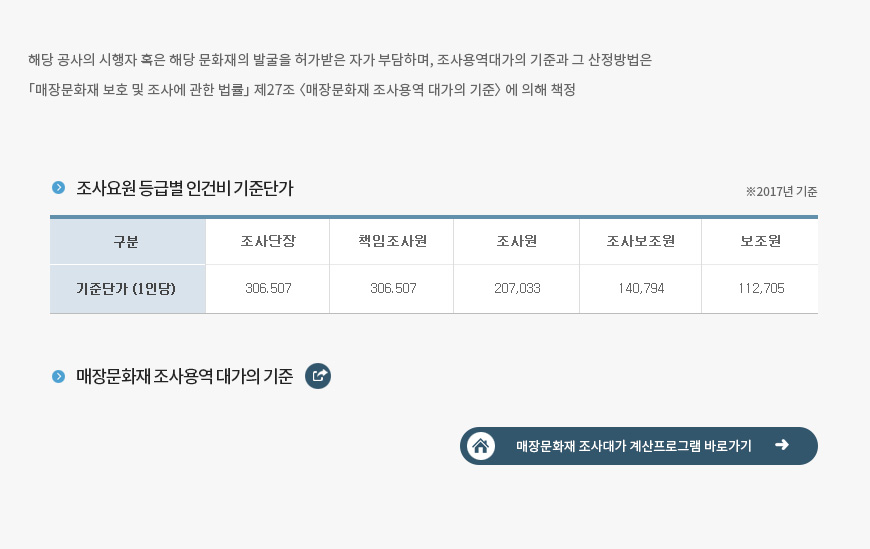This screenshot has height=549, width=870.
Task: Select the 조사단장 column header
Action: pos(268,241)
